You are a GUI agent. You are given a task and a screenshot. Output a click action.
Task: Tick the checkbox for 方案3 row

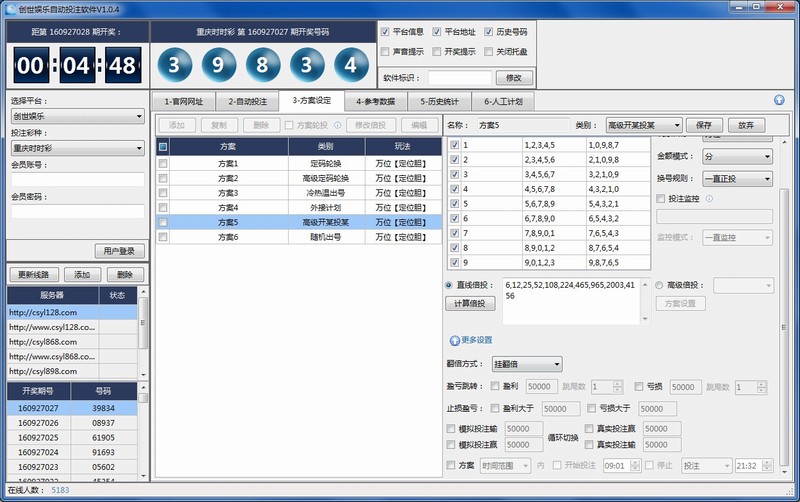click(163, 193)
